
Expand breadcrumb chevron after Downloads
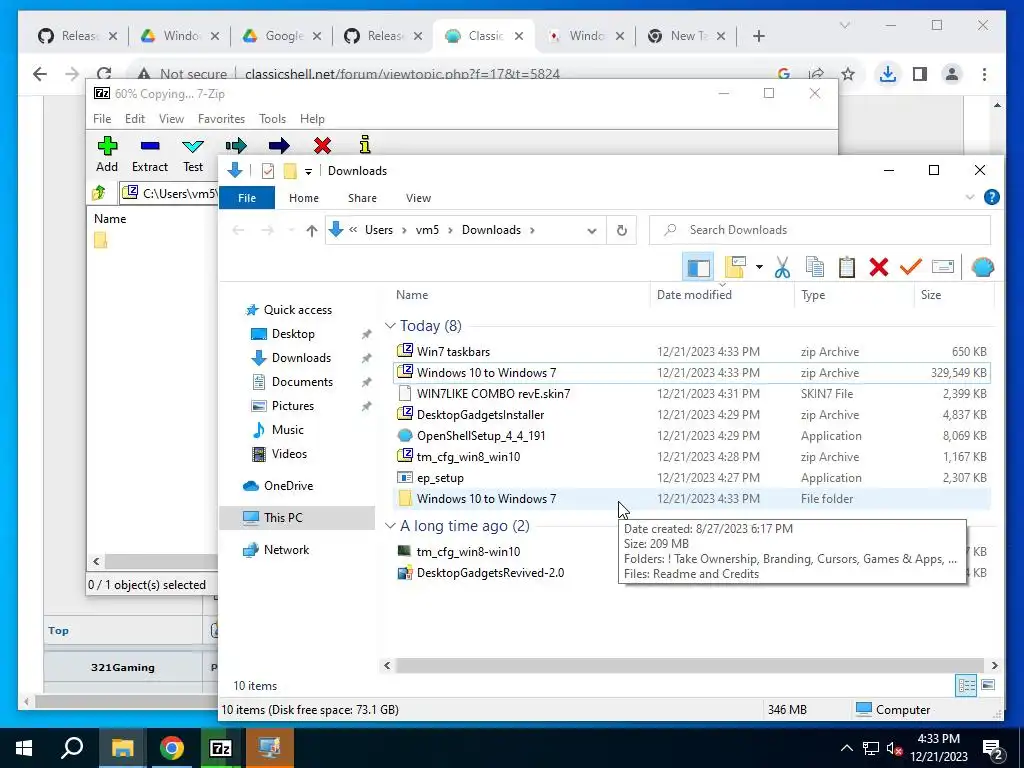pos(533,230)
